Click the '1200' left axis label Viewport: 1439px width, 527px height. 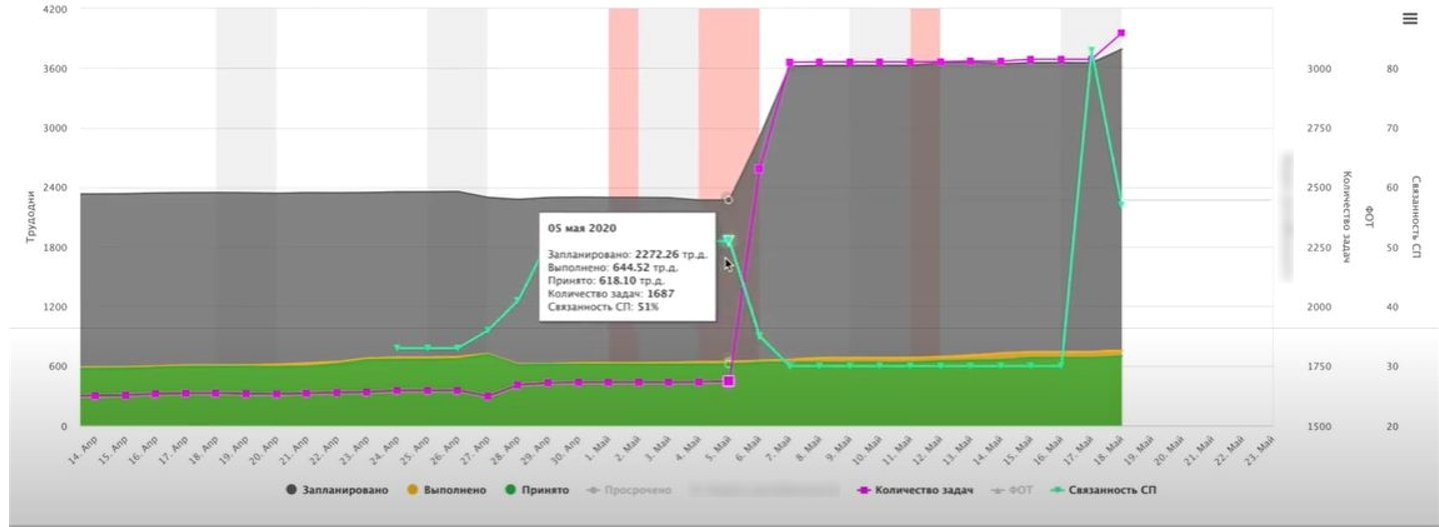point(55,307)
